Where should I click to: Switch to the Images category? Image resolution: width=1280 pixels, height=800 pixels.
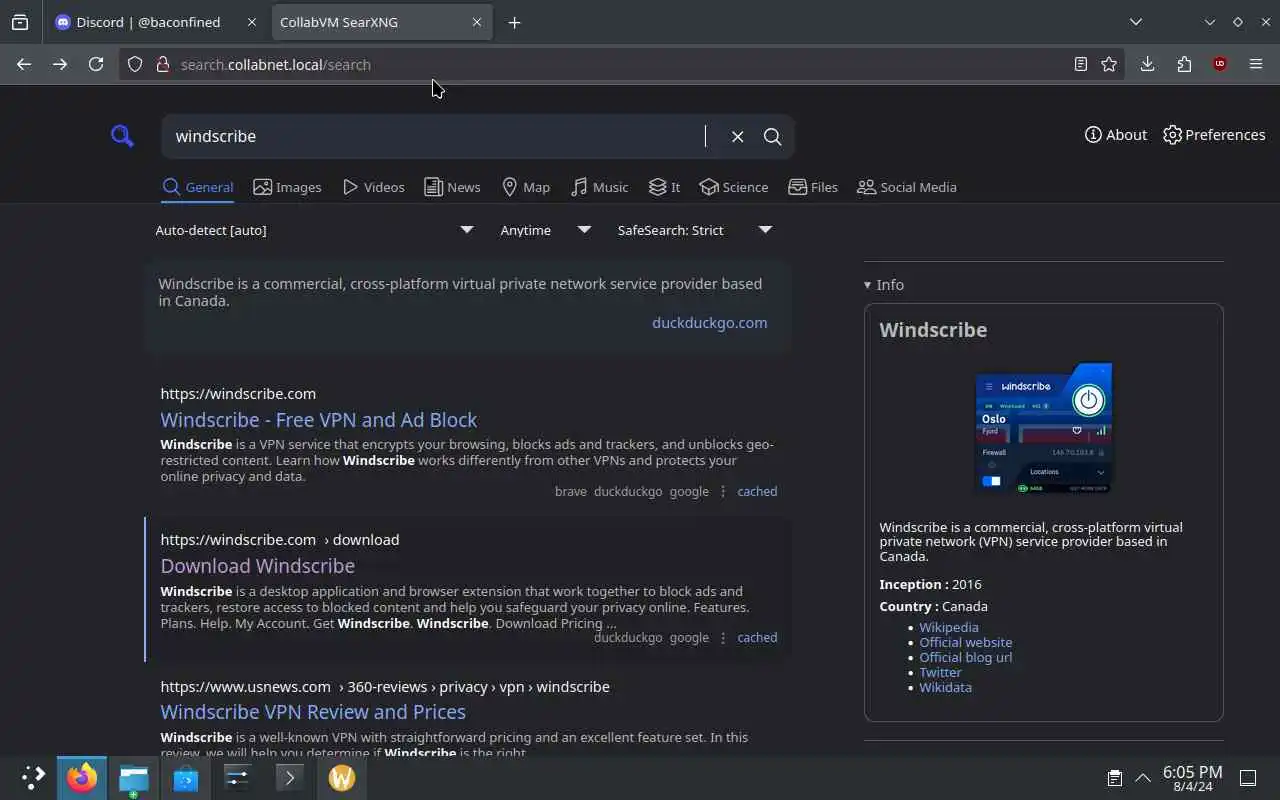click(x=287, y=187)
